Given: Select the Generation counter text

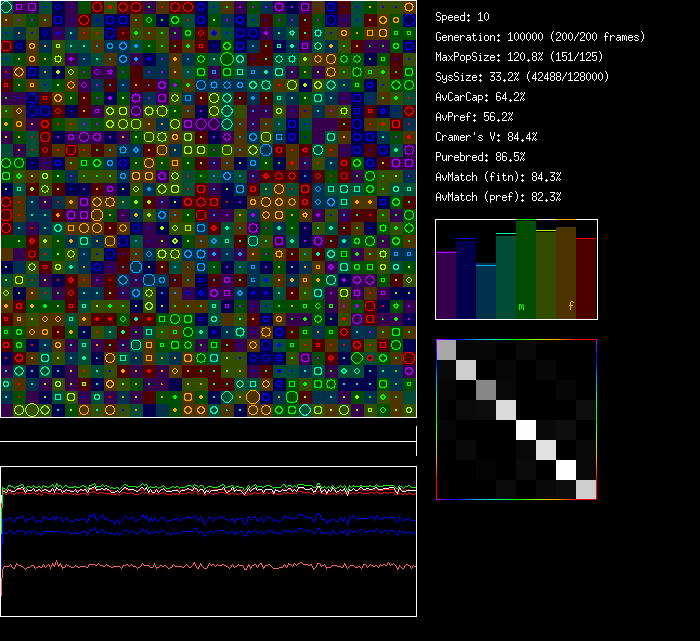Looking at the screenshot, I should point(540,37).
